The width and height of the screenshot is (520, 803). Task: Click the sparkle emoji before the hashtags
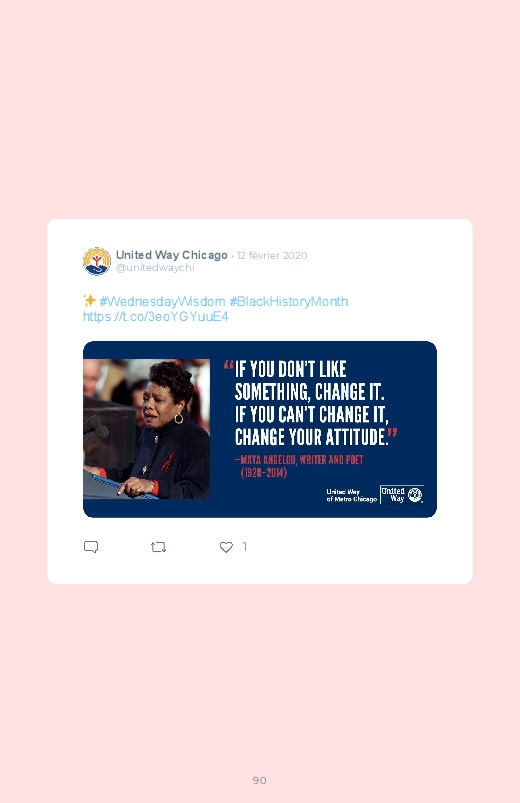tap(89, 301)
